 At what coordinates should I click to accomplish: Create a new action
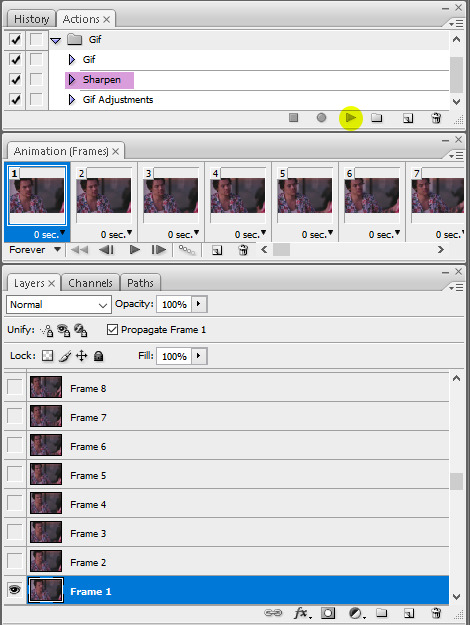[x=408, y=118]
